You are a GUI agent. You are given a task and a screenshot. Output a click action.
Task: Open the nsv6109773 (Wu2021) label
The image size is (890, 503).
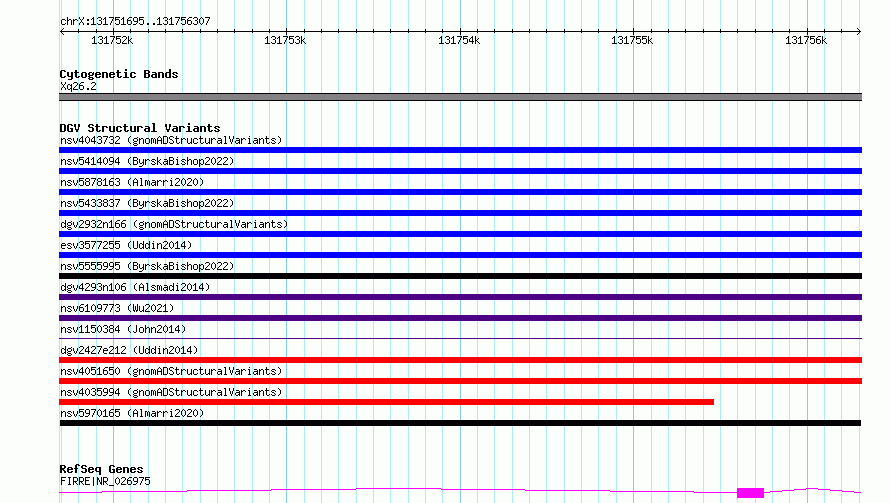(x=117, y=308)
